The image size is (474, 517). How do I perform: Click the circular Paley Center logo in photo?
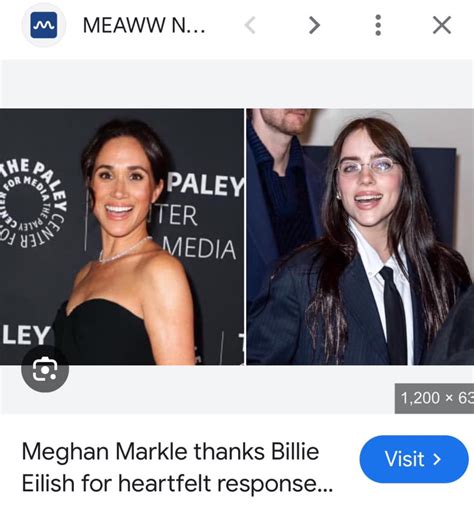pyautogui.click(x=30, y=203)
